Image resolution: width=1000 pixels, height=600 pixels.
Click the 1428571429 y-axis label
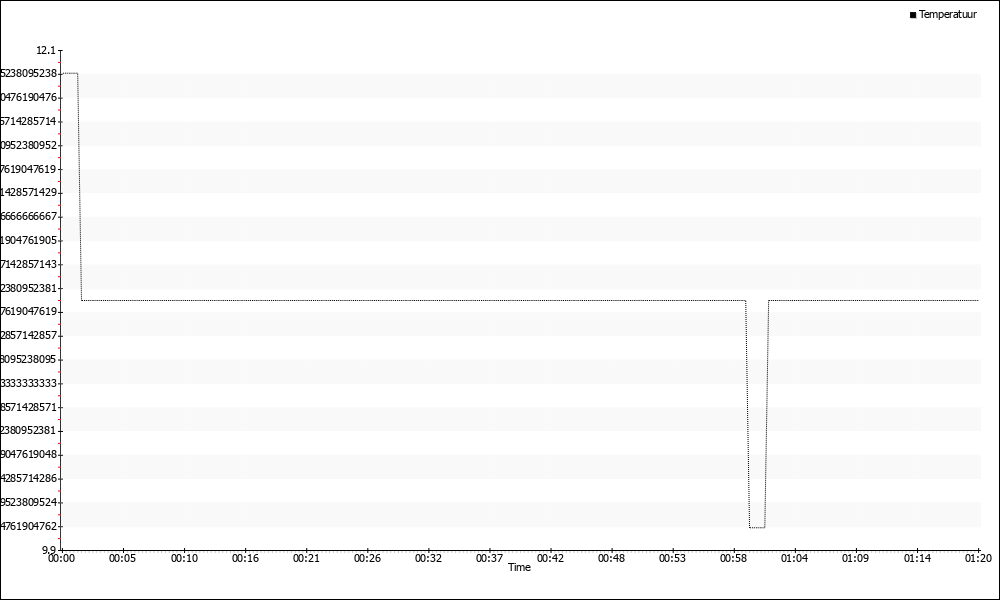(29, 193)
